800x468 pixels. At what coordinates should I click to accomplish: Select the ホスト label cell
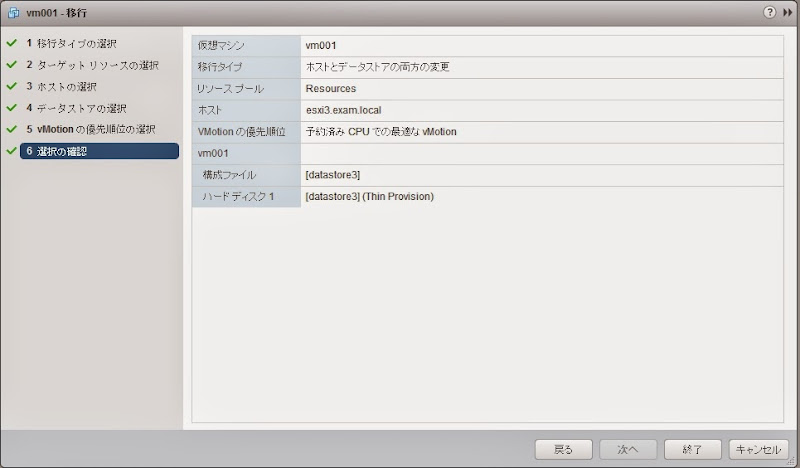point(246,110)
